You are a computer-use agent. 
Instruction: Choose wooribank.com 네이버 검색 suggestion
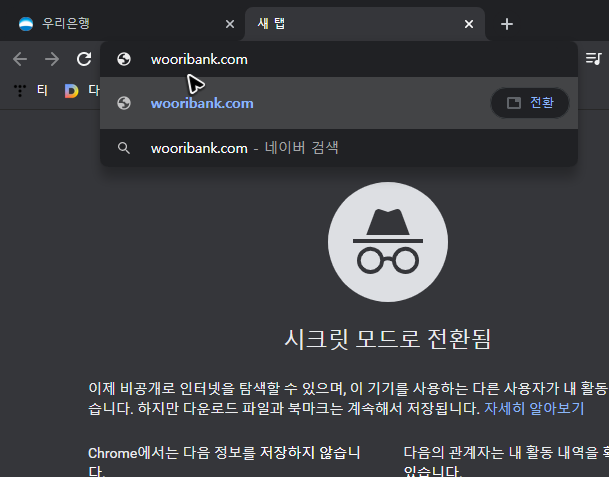click(339, 148)
